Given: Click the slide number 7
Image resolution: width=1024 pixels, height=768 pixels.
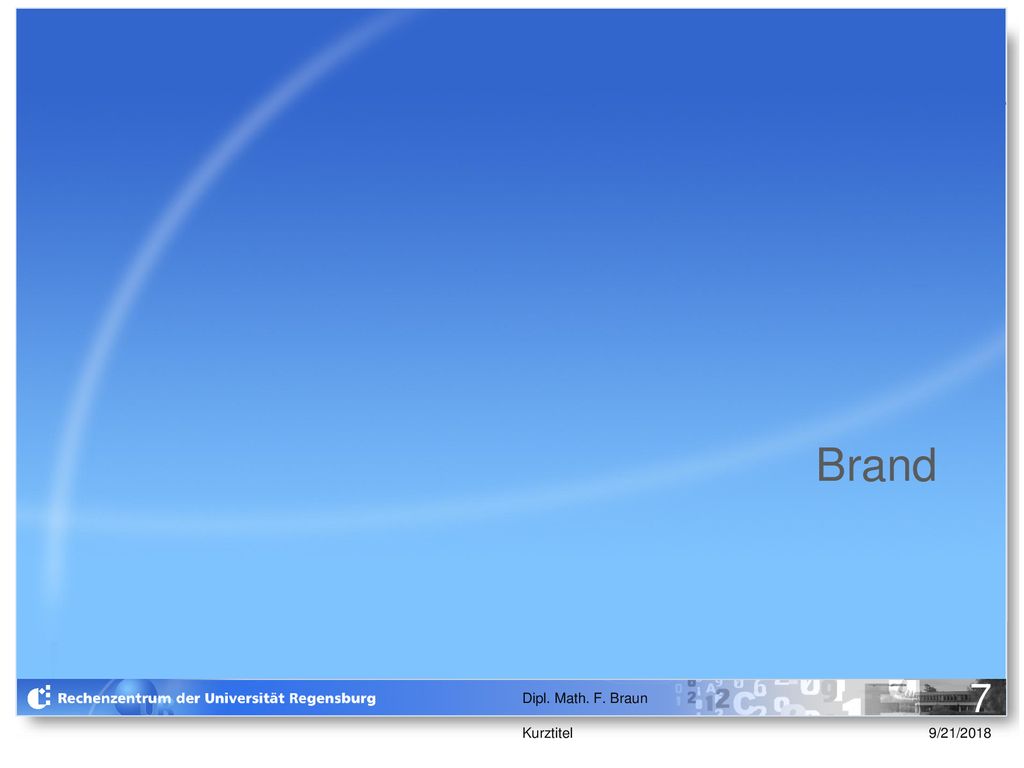Looking at the screenshot, I should pos(980,697).
